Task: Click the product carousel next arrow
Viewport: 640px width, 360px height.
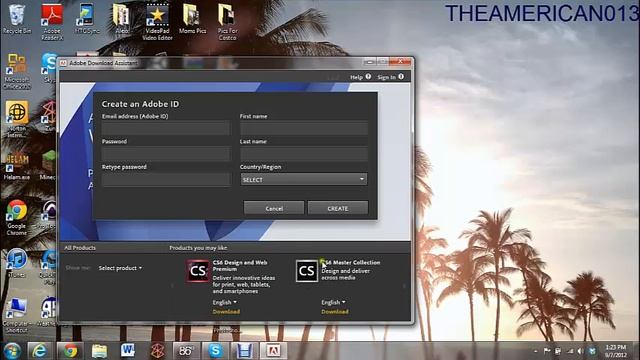Action: [x=404, y=286]
